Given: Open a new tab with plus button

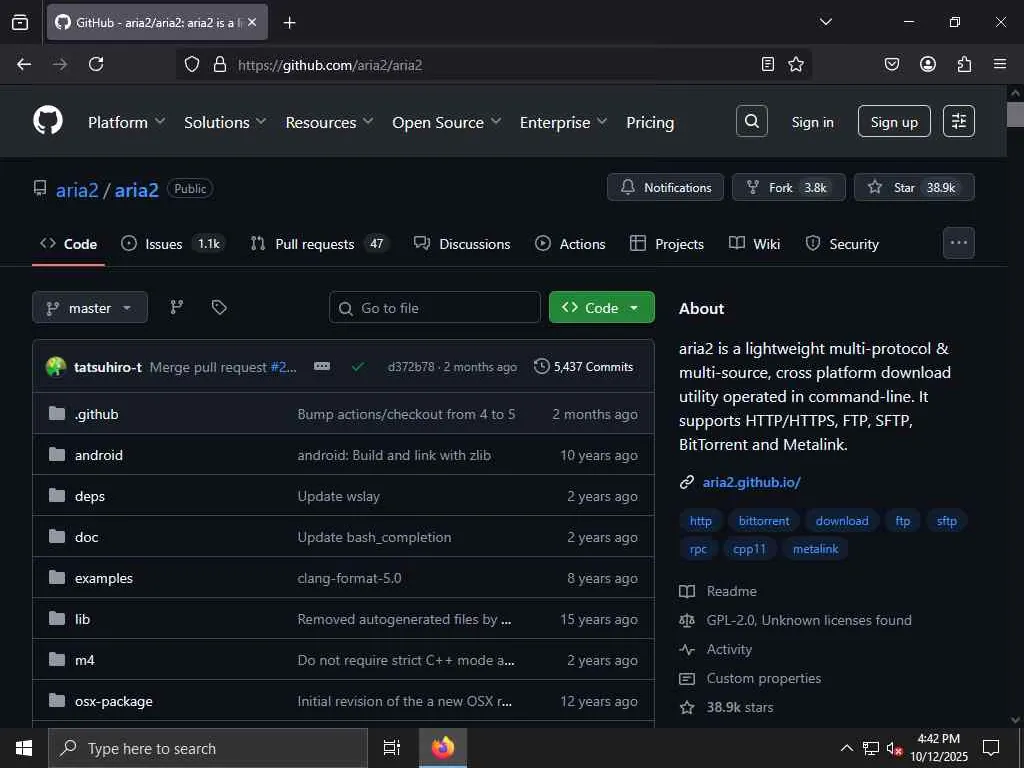Looking at the screenshot, I should 289,23.
